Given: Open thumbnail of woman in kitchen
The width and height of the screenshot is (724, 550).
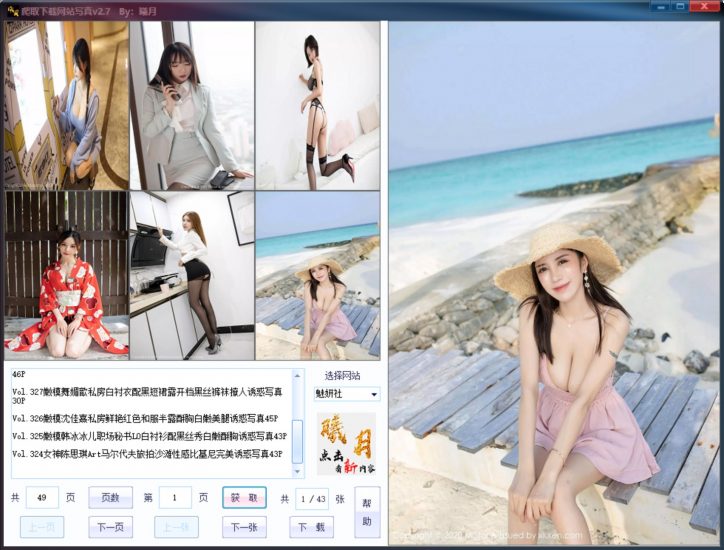Looking at the screenshot, I should [192, 276].
